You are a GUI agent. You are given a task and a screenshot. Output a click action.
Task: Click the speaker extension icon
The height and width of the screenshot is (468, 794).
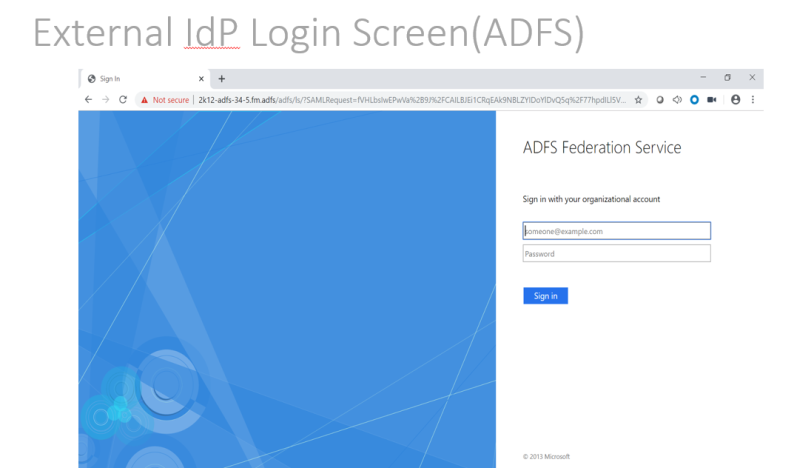coord(677,100)
